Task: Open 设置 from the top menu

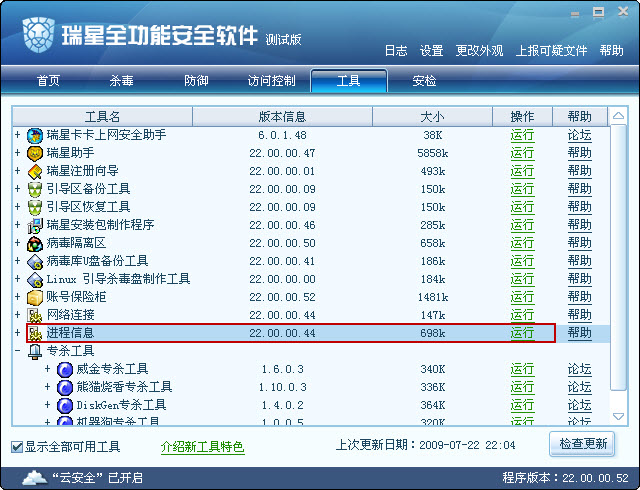Action: 431,51
